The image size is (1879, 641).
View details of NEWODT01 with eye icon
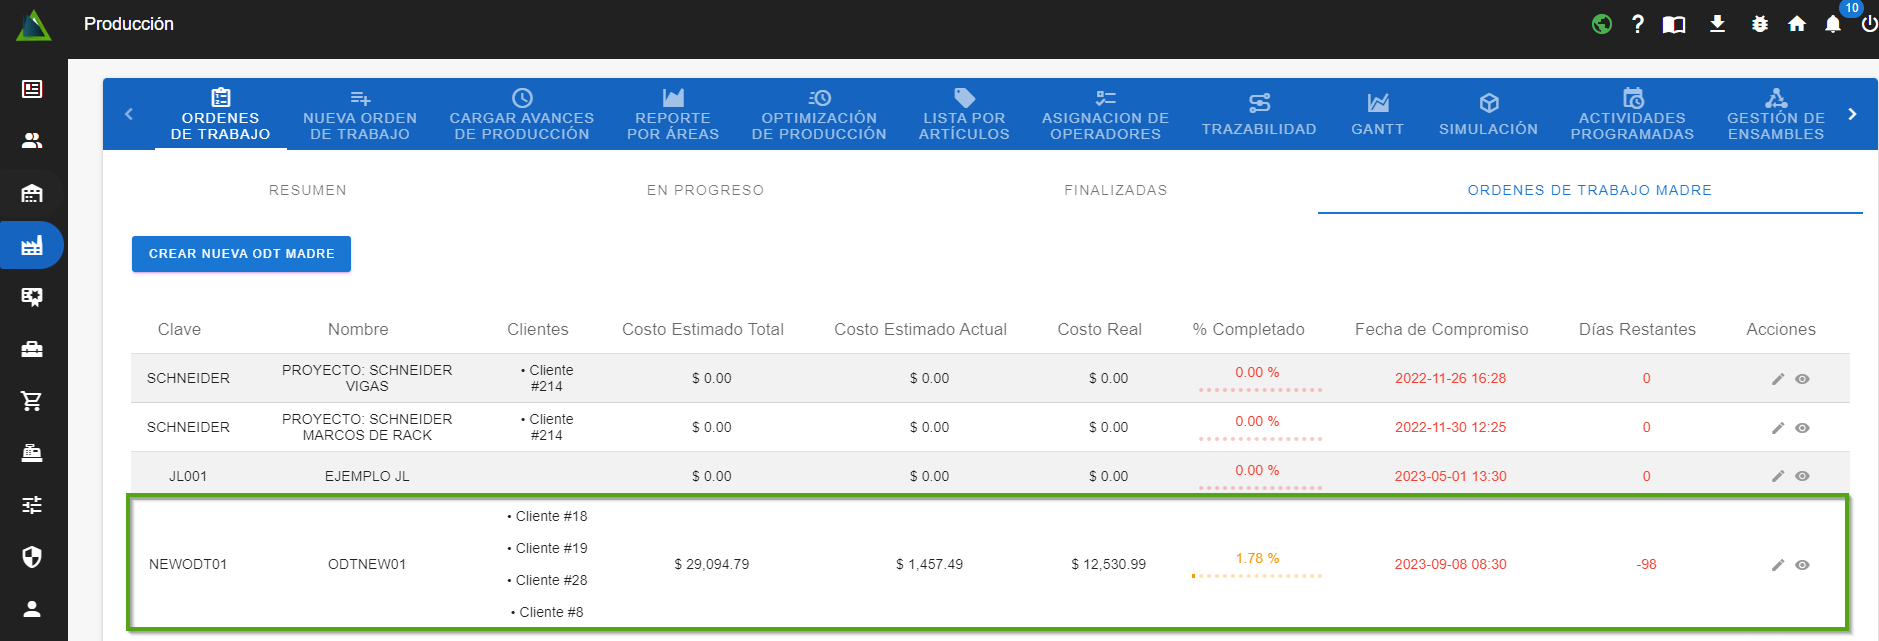1802,565
